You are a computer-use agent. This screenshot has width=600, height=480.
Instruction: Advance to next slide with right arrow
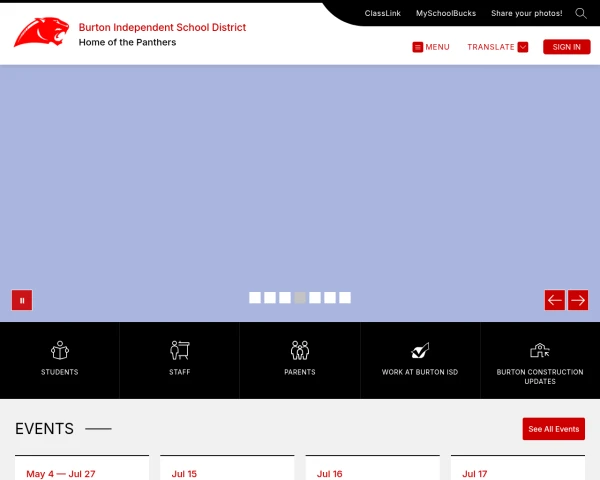pyautogui.click(x=578, y=300)
